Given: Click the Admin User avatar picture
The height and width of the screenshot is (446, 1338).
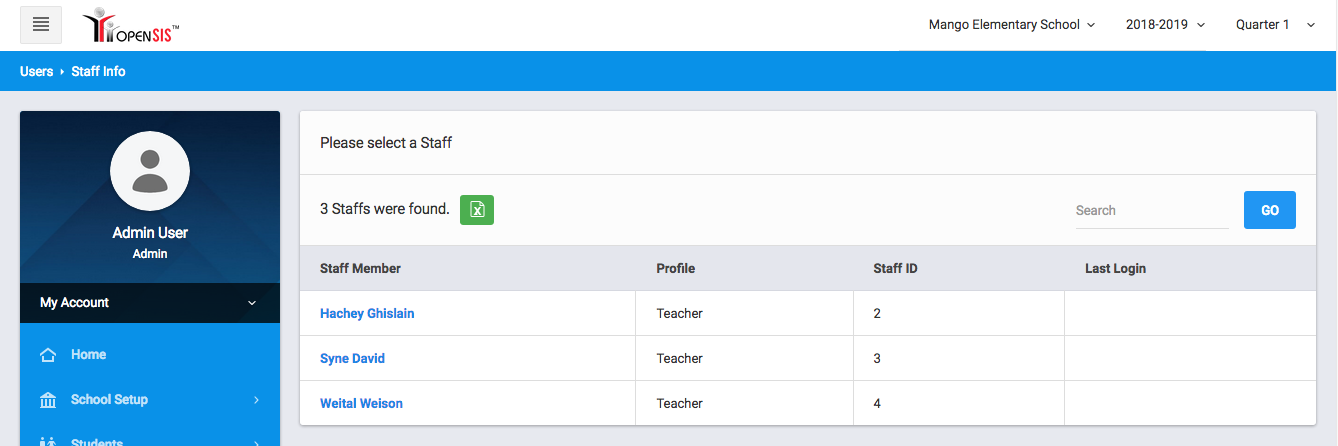Looking at the screenshot, I should [150, 172].
